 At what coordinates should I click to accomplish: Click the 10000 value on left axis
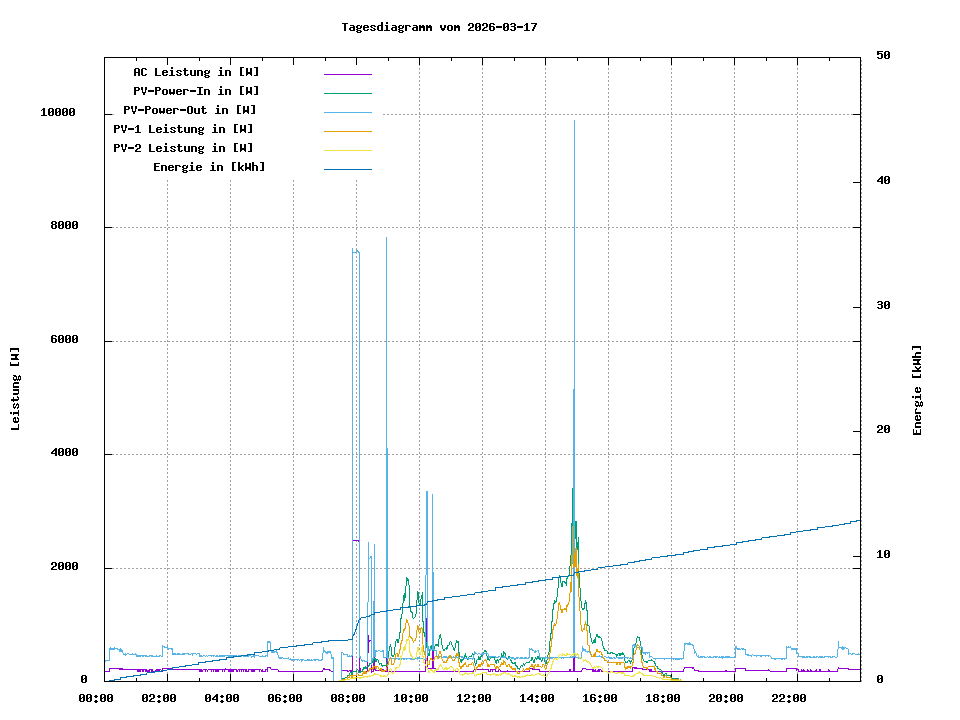click(x=58, y=113)
